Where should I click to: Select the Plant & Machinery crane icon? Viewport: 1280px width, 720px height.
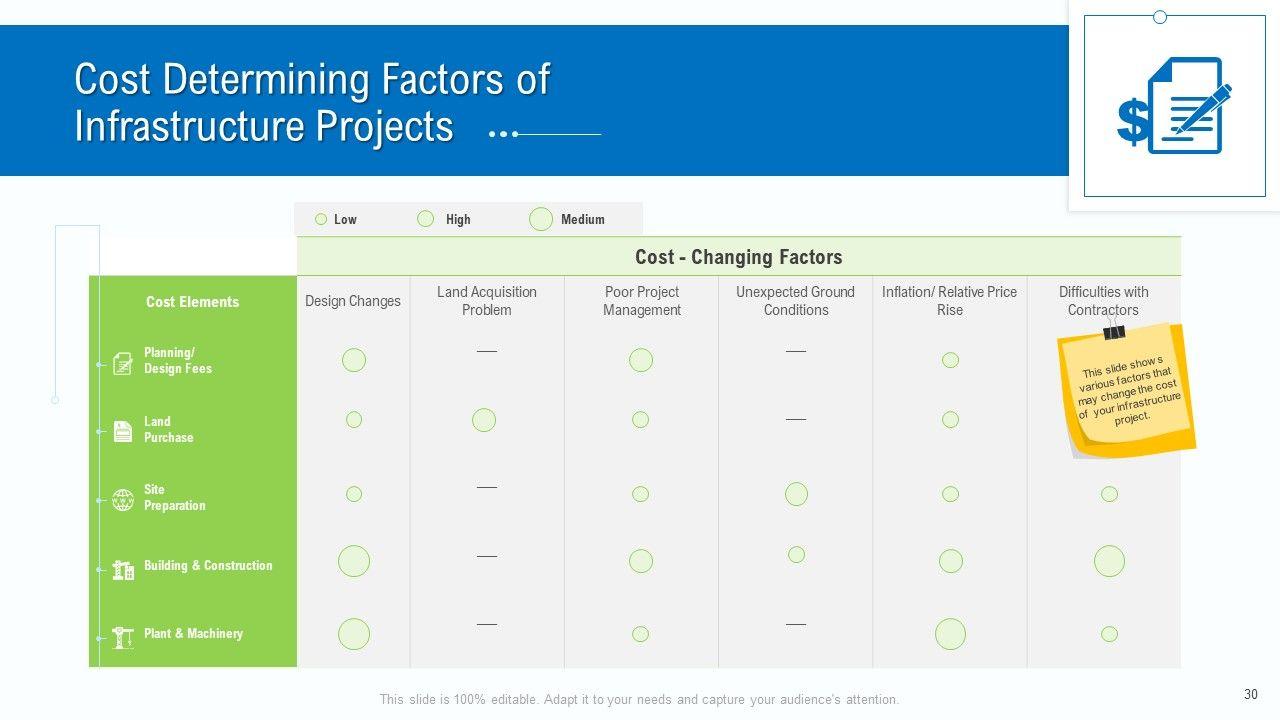(x=123, y=637)
